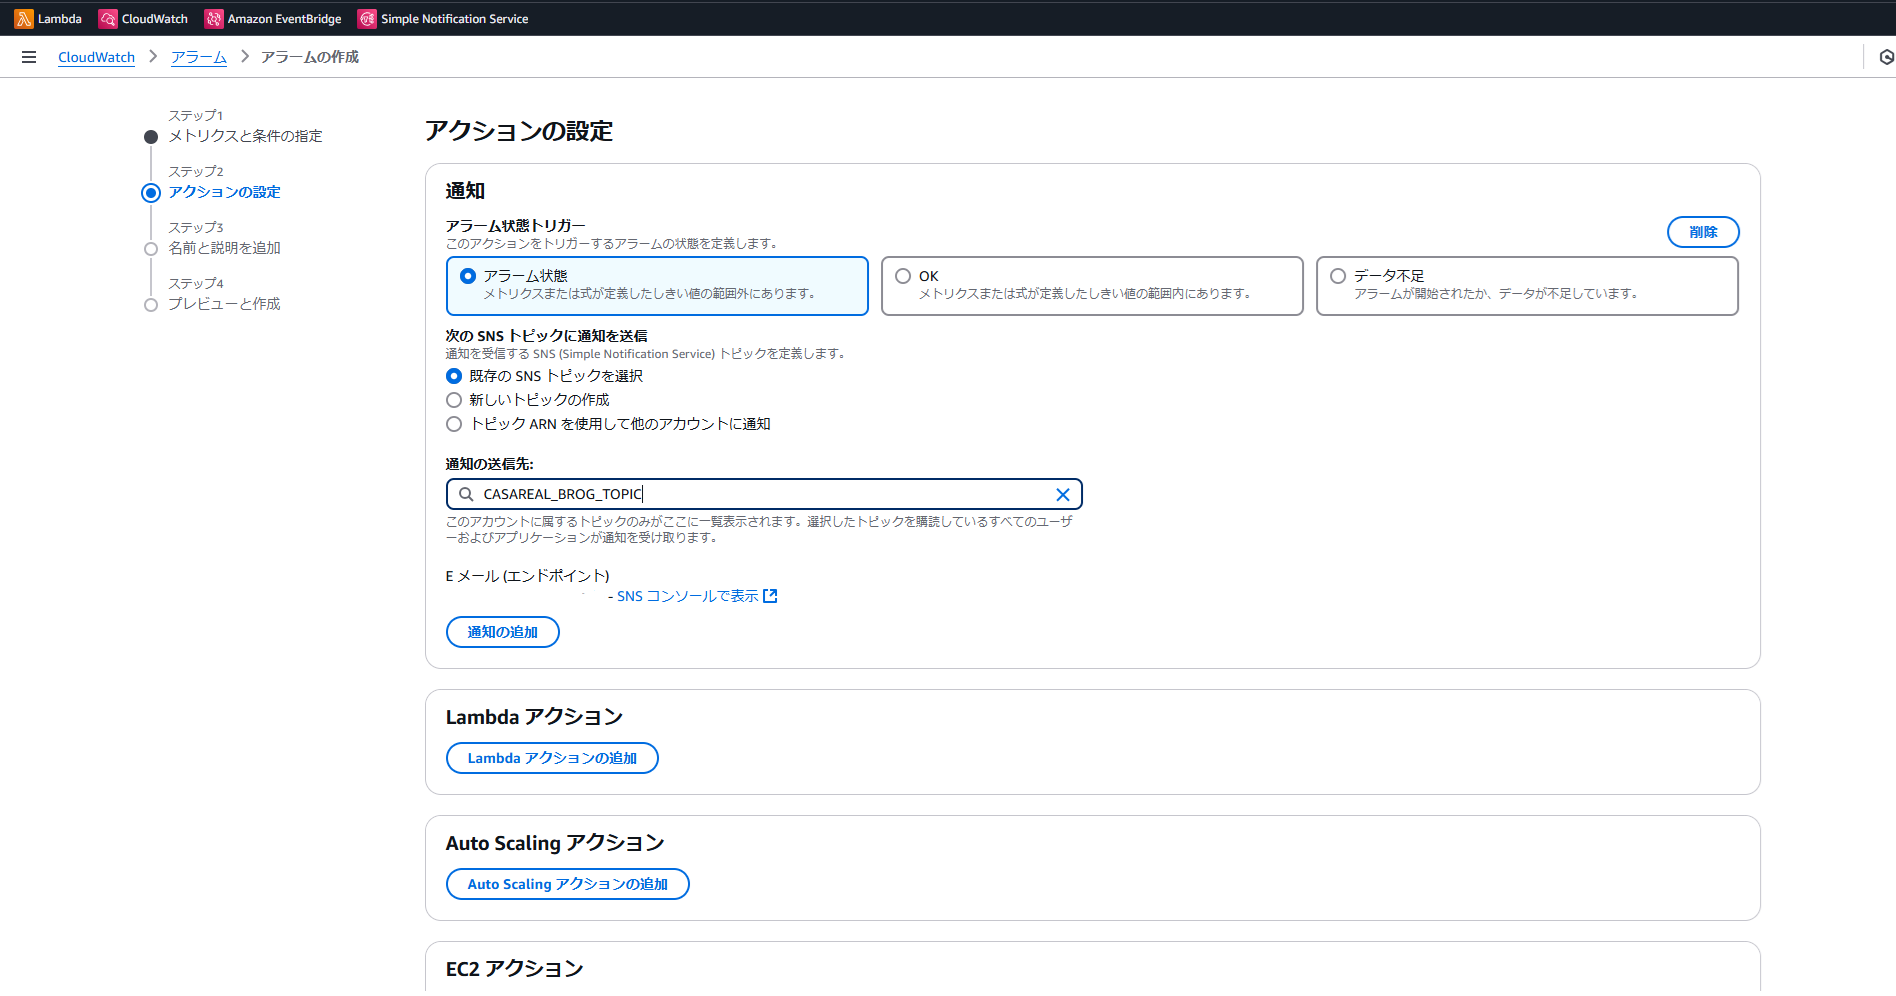
Task: Click the EC2 アクション heading
Action: coord(514,969)
